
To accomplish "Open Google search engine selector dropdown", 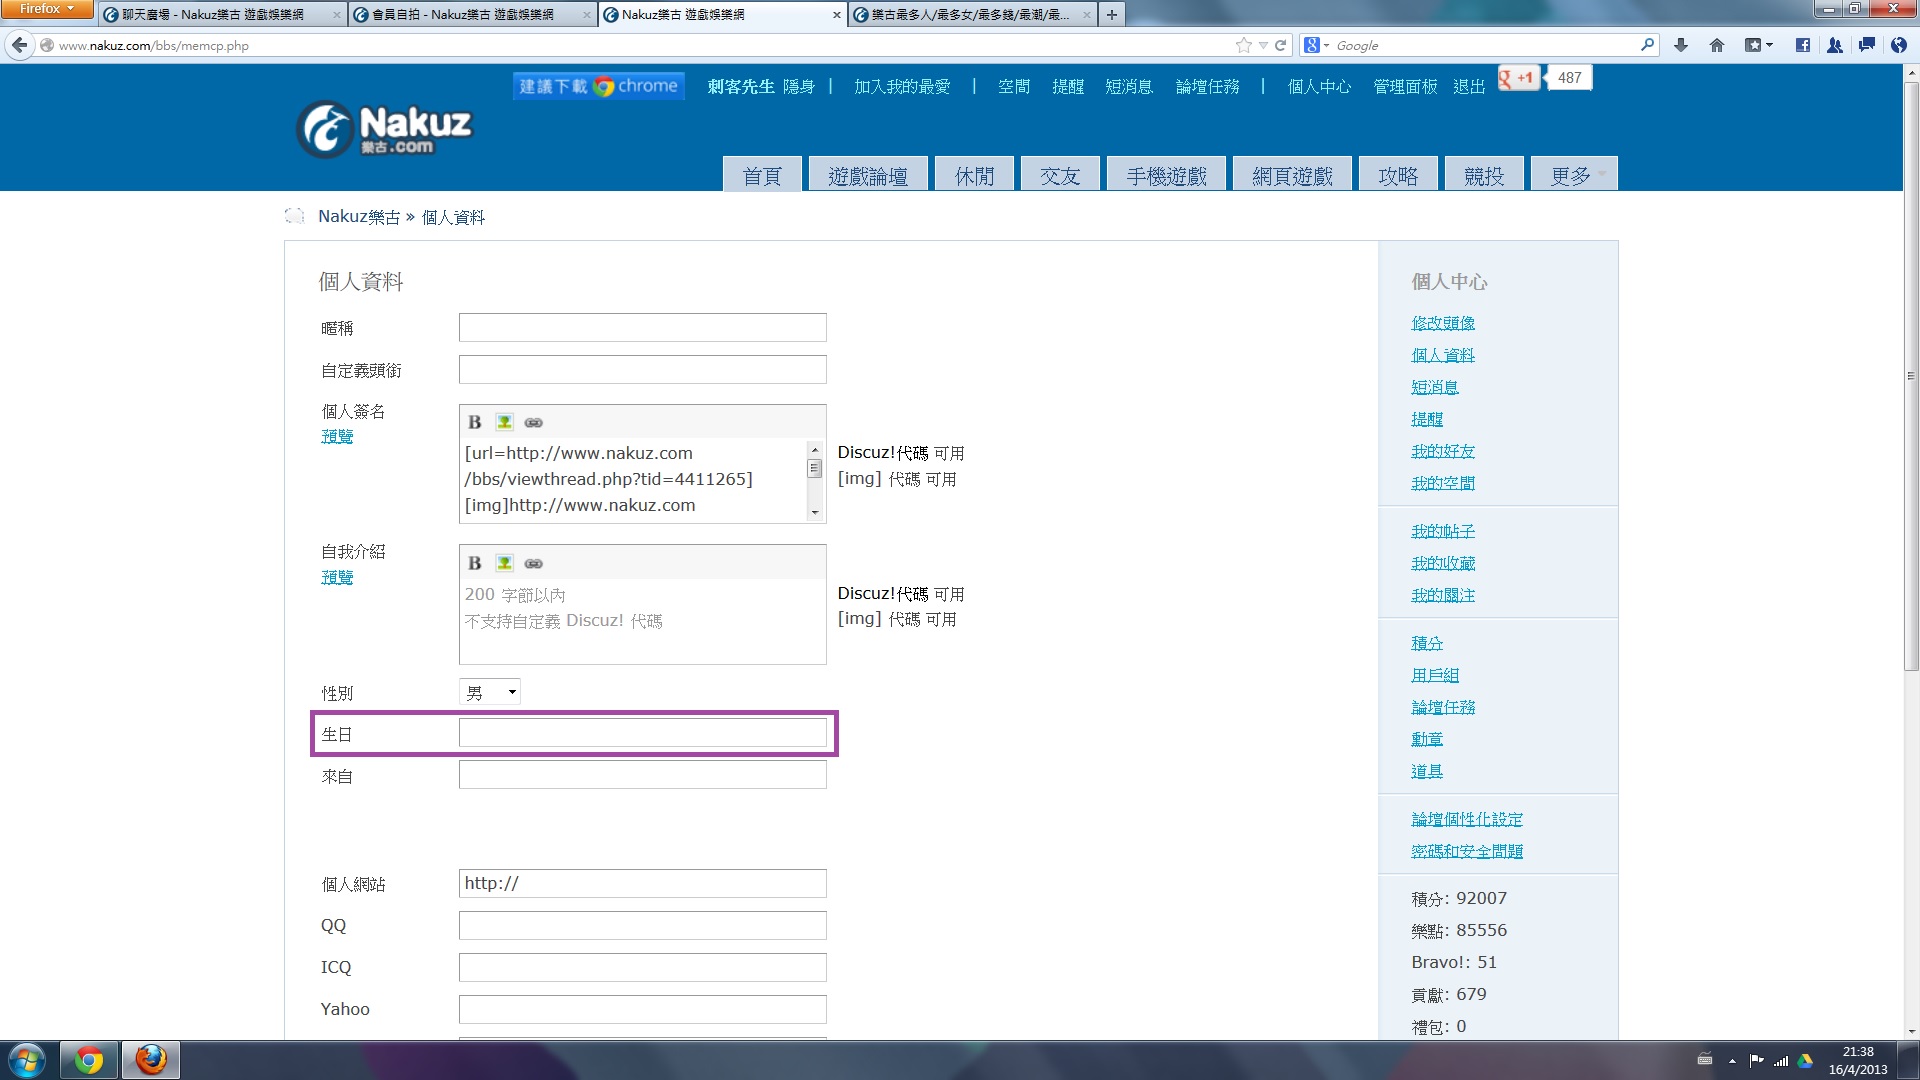I will pos(1316,45).
